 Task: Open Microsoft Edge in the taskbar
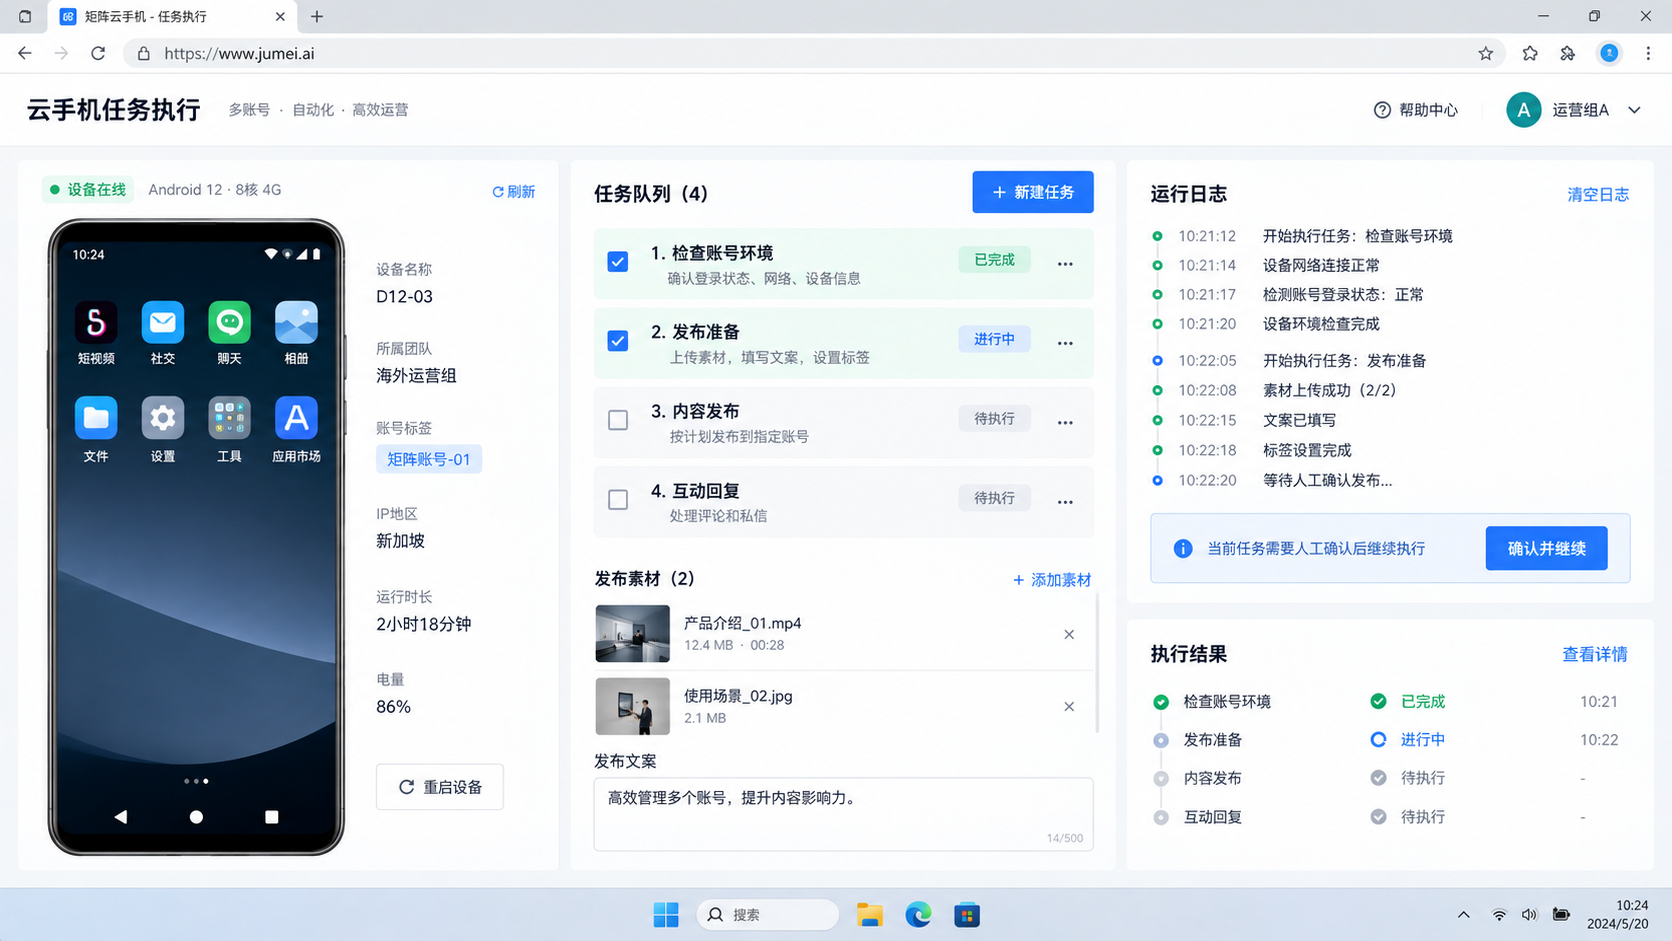click(918, 914)
